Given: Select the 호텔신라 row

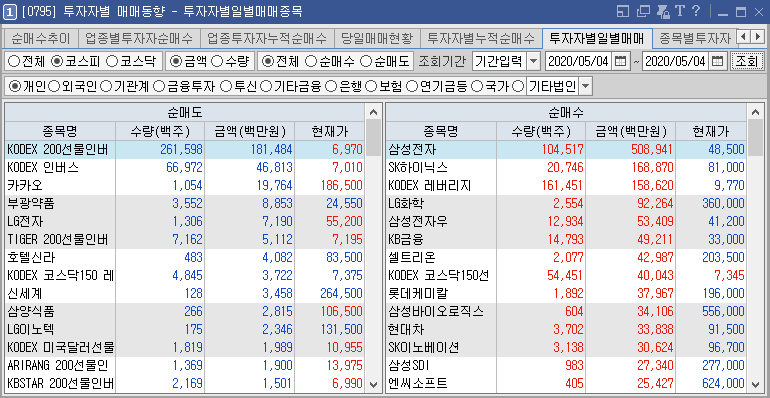Looking at the screenshot, I should 185,257.
